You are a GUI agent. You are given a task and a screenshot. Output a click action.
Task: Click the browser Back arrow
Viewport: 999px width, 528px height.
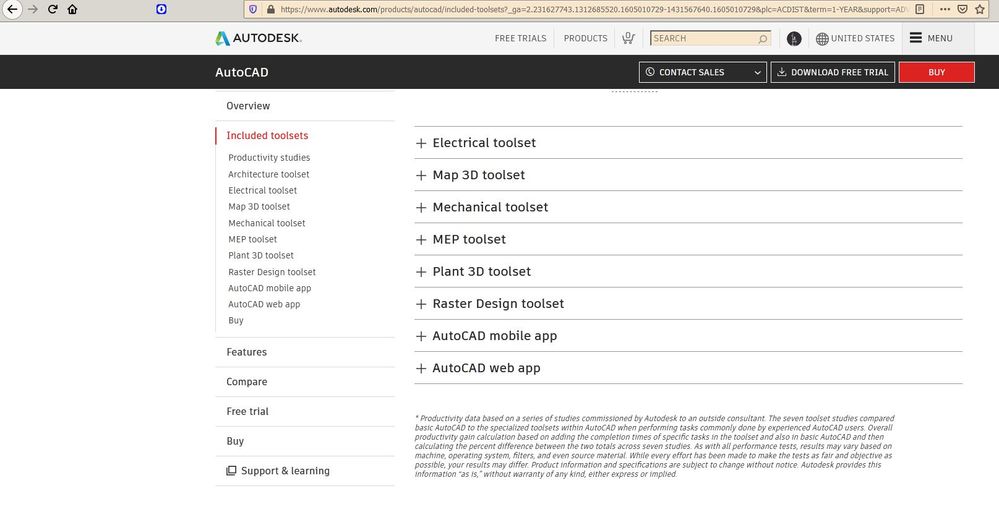pyautogui.click(x=12, y=9)
